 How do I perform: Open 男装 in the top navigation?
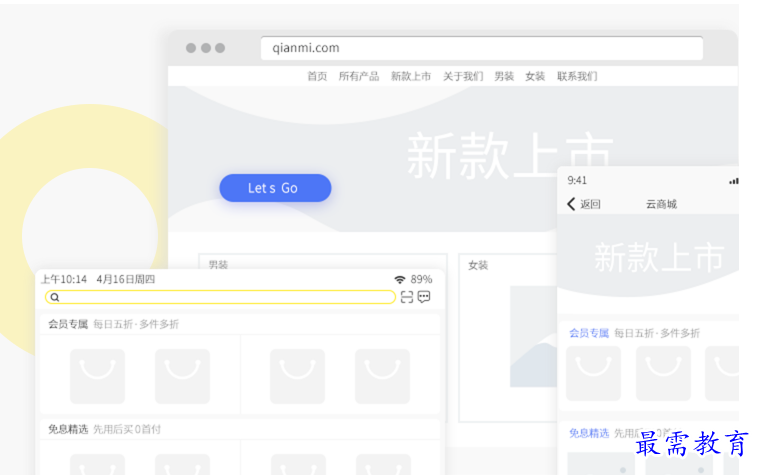504,76
